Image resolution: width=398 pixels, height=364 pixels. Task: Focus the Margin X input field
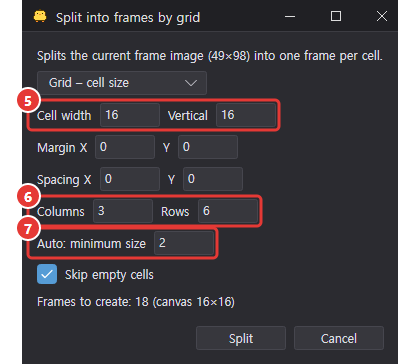(125, 147)
